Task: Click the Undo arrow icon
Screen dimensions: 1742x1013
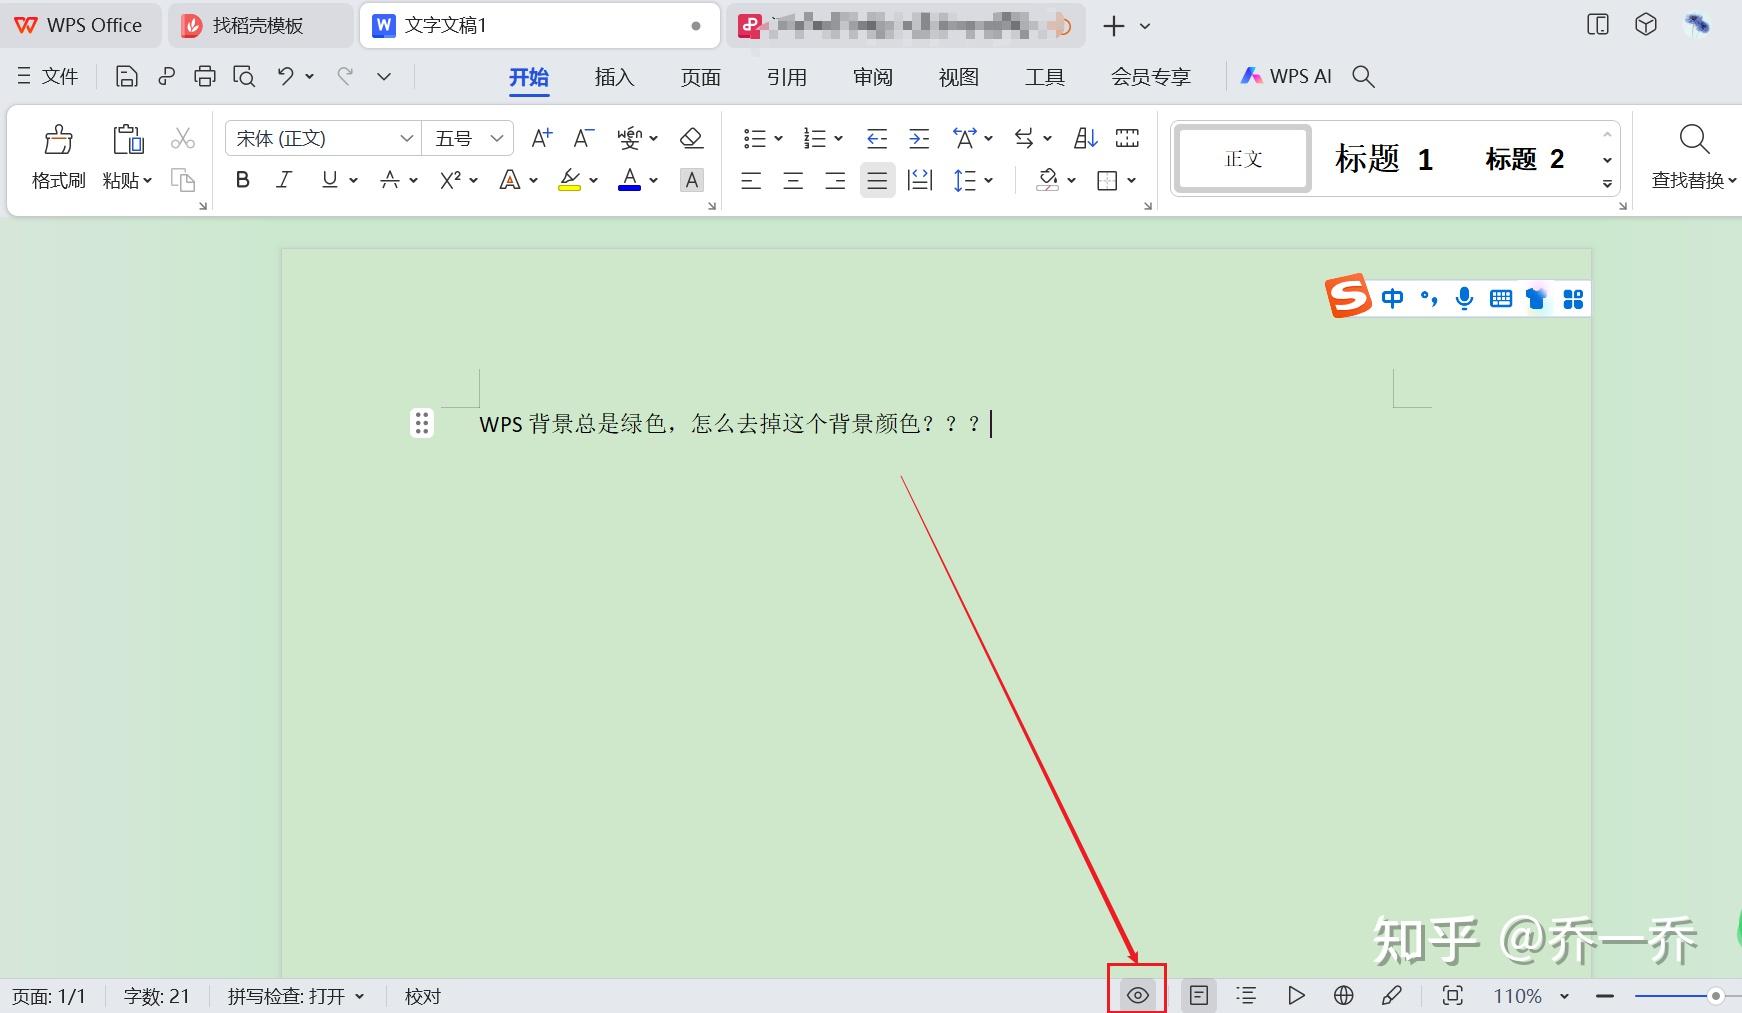Action: point(286,76)
